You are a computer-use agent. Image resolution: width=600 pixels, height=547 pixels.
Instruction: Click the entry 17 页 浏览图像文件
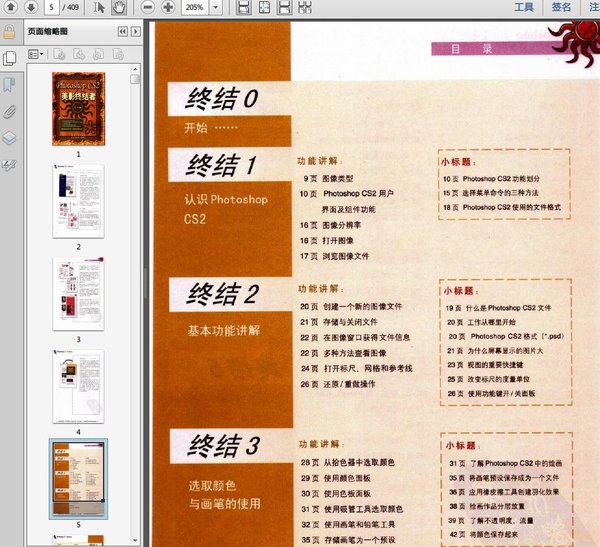(x=335, y=256)
